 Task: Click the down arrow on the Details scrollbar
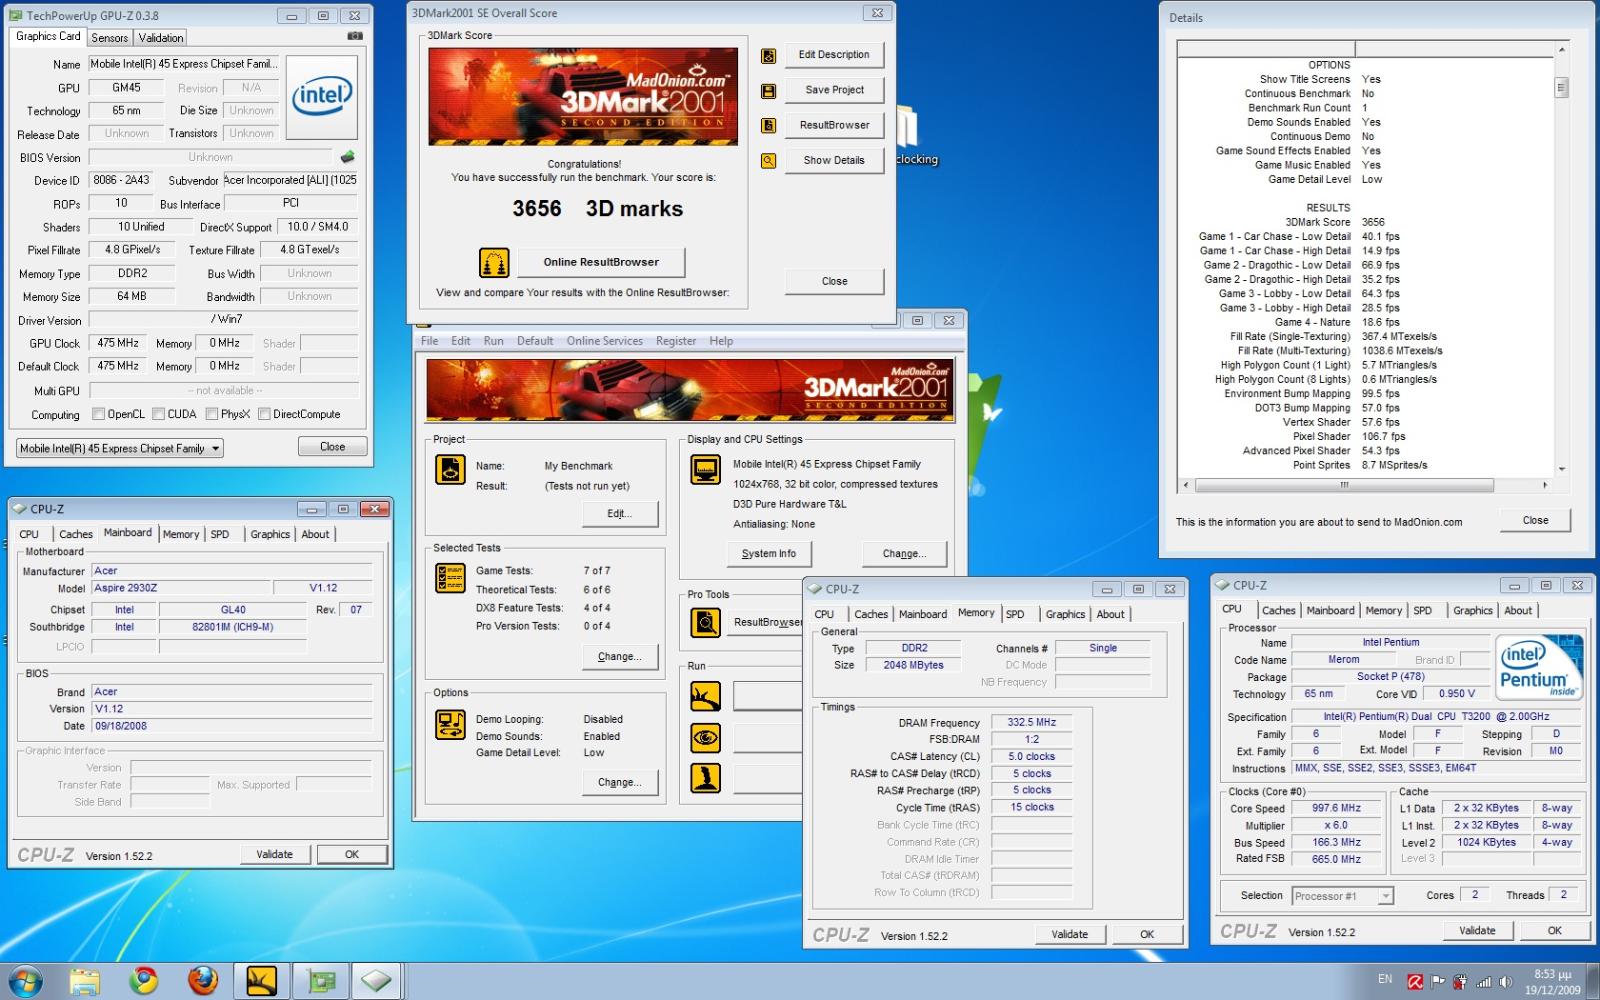pyautogui.click(x=1562, y=469)
